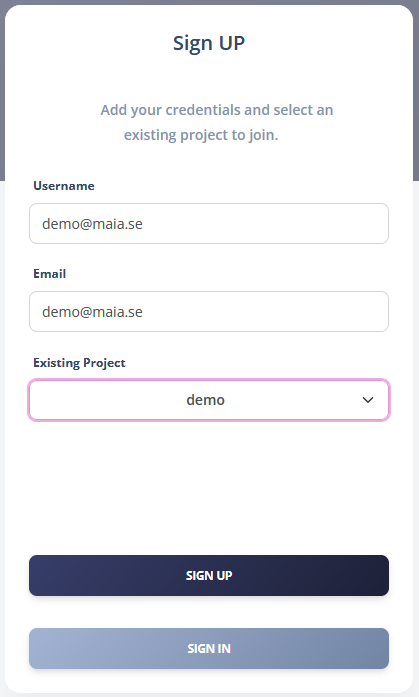Focus the Email input field
419x697 pixels.
point(209,312)
